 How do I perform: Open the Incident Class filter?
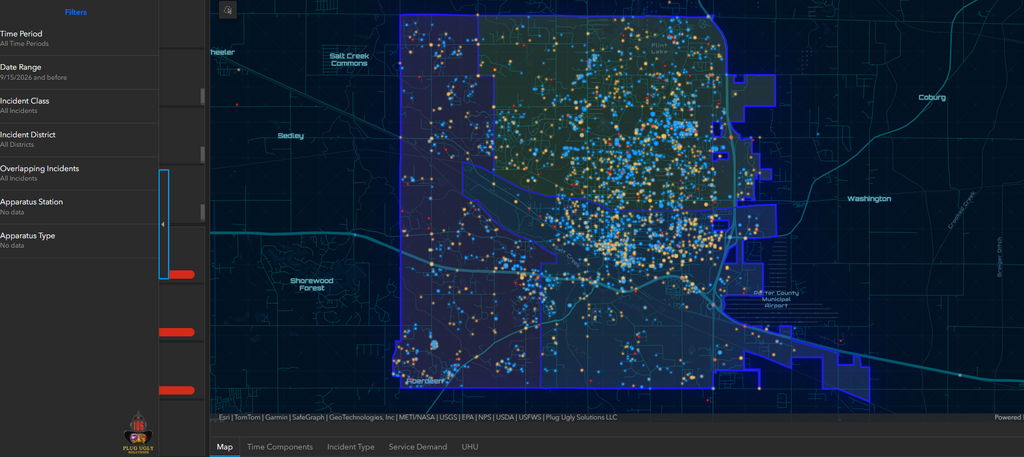click(79, 106)
